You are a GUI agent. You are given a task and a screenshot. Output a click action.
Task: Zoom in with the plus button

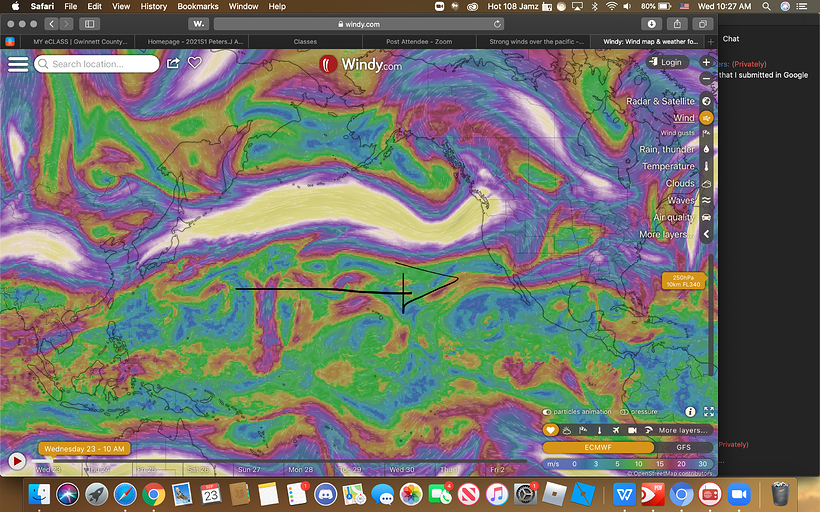706,62
